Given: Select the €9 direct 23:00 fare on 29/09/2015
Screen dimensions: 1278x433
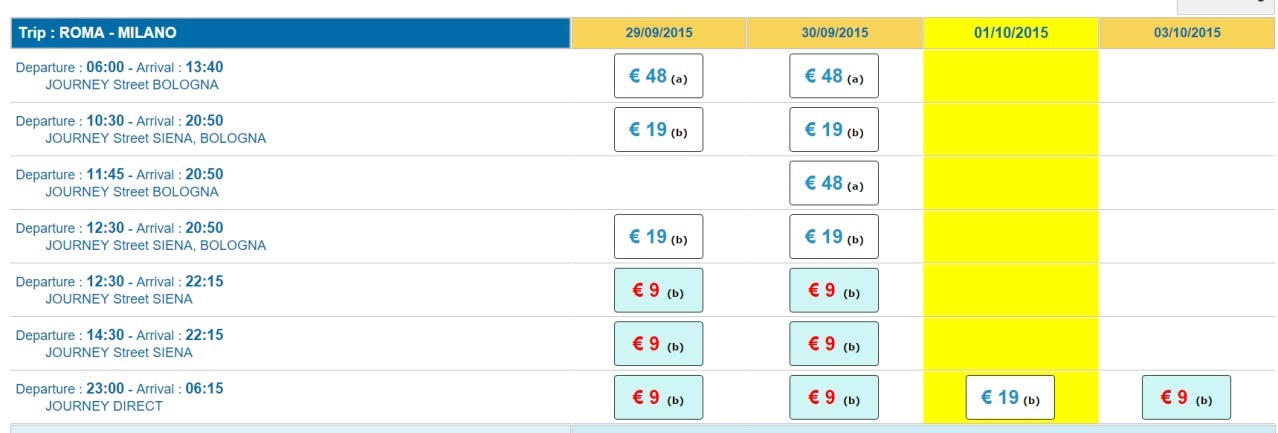Looking at the screenshot, I should (658, 398).
